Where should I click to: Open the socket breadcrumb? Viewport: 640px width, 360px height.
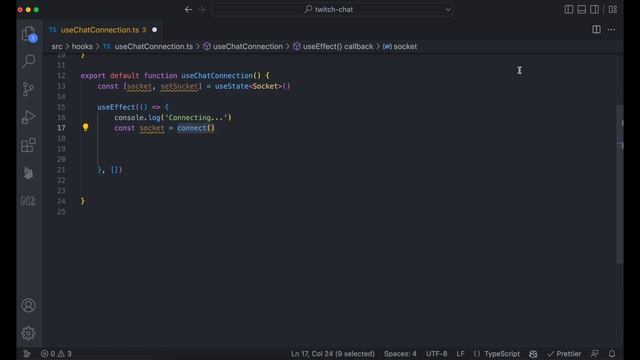(x=400, y=47)
